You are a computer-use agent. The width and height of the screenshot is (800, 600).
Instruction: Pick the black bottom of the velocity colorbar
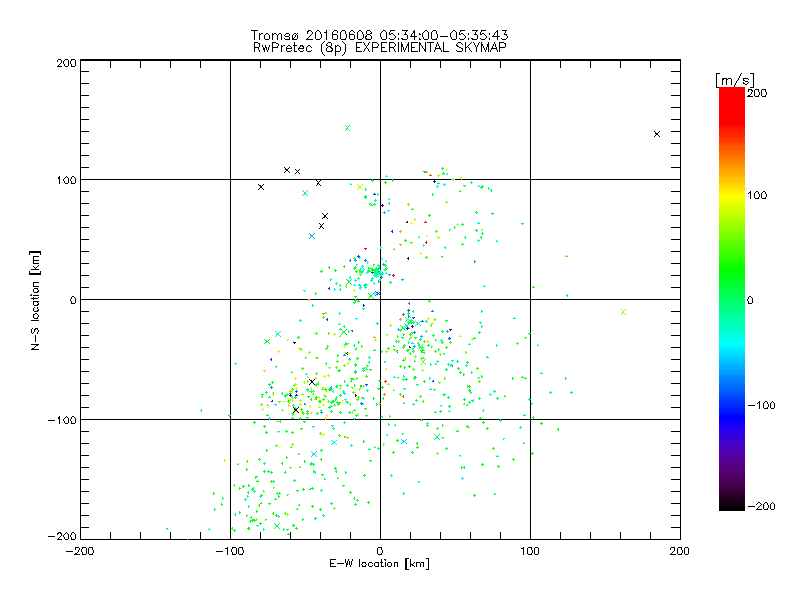(732, 503)
